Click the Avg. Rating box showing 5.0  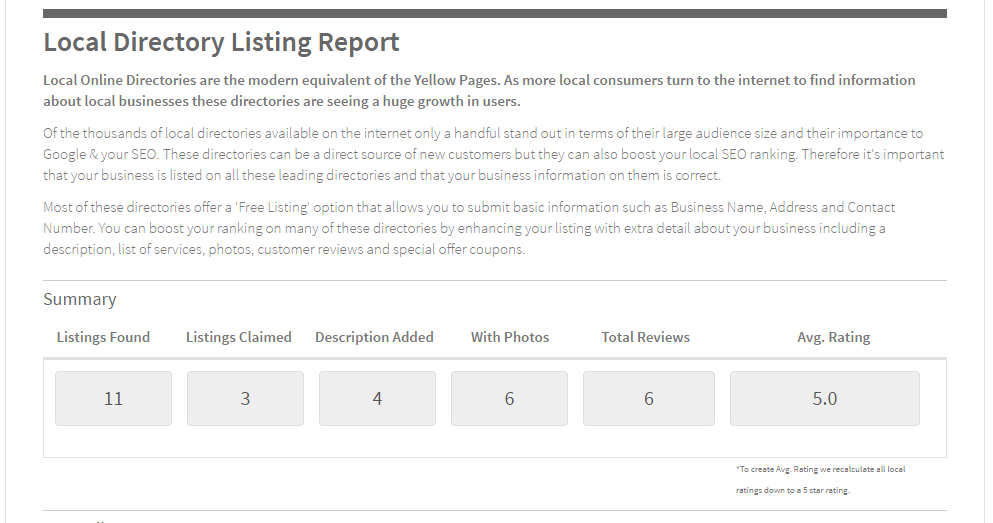825,398
